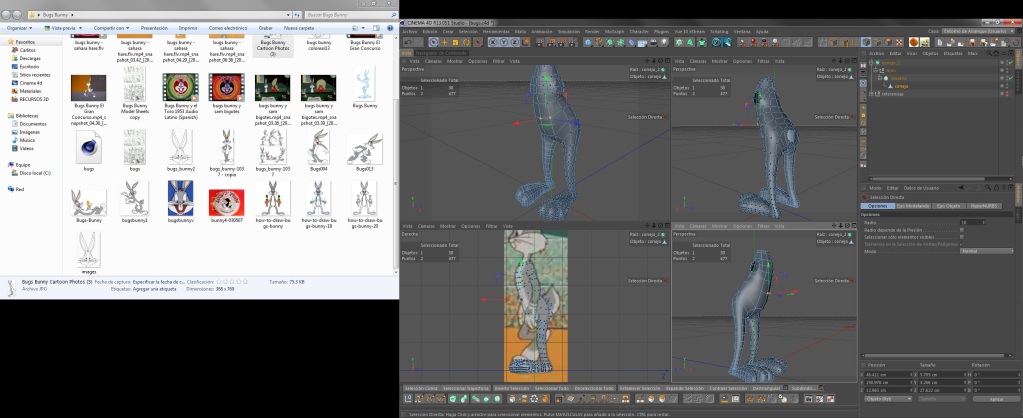The height and width of the screenshot is (418, 1023).
Task: Open the Malla menu
Action: coord(520,31)
